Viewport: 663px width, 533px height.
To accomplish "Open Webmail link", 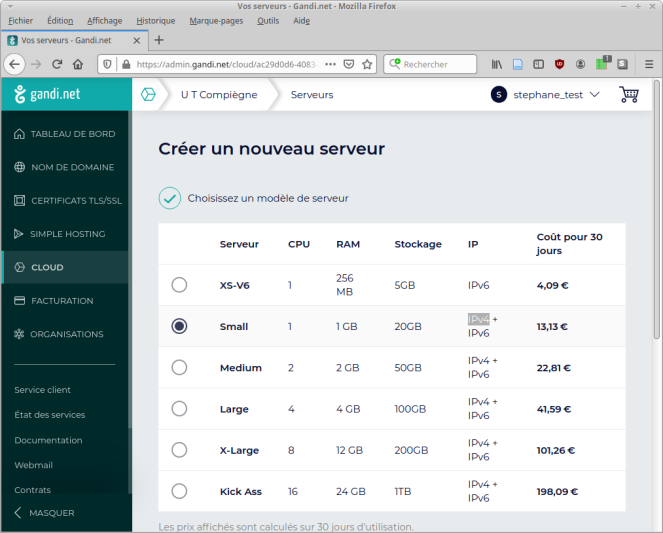I will [33, 465].
